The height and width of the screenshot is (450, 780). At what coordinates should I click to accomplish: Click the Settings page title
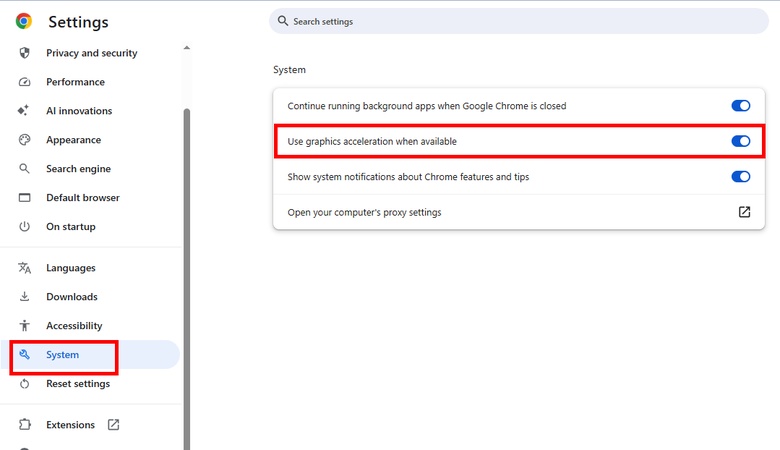pos(78,22)
